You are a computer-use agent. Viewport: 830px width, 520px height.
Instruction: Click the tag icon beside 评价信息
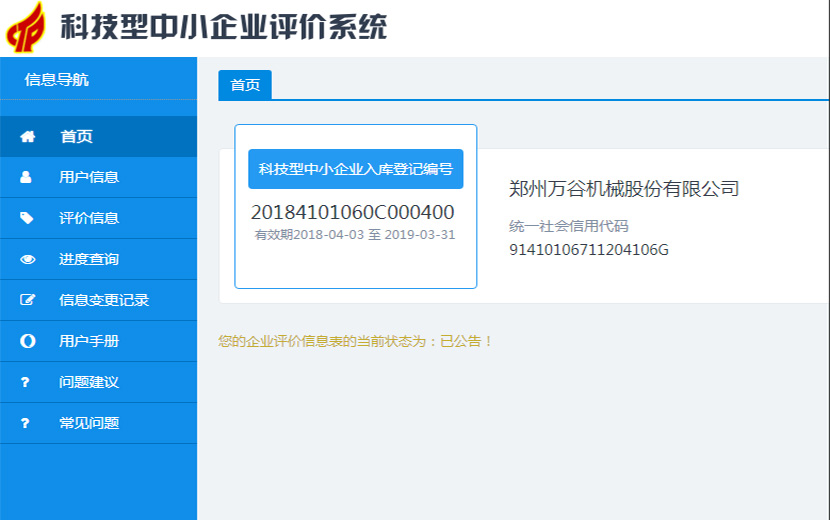coord(27,218)
